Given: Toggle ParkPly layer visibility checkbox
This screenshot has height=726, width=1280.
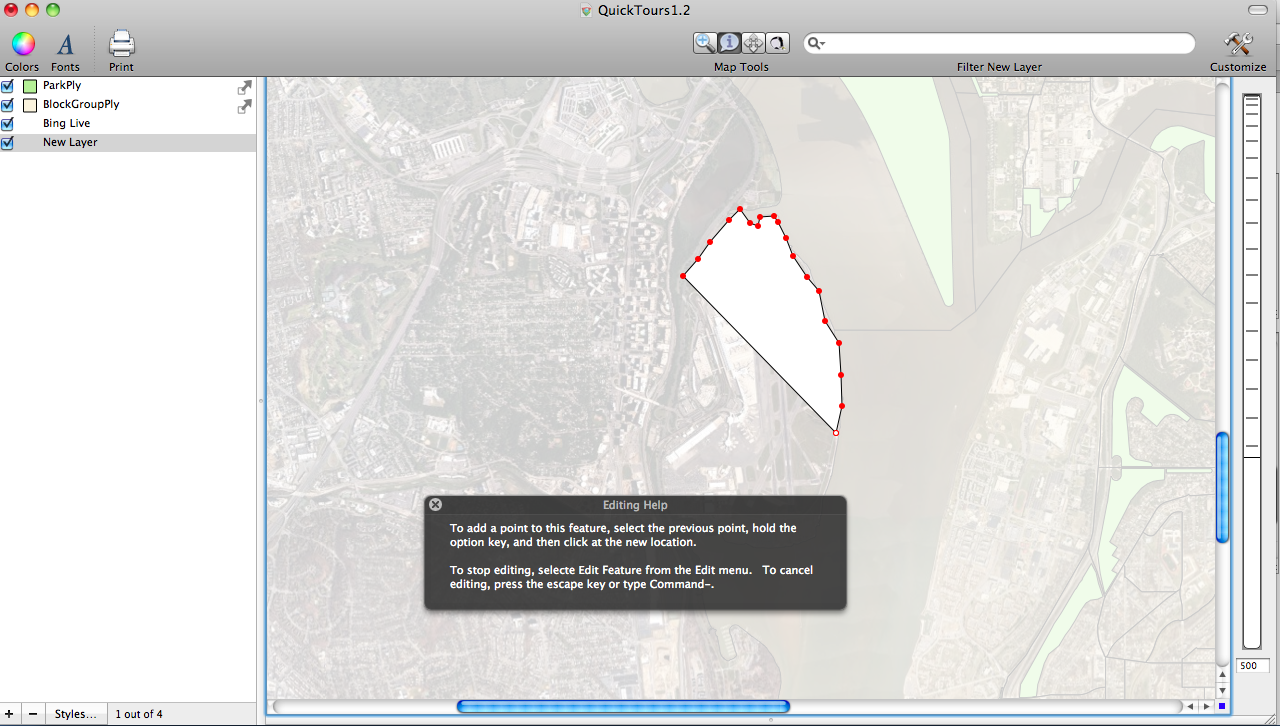Looking at the screenshot, I should pyautogui.click(x=8, y=86).
